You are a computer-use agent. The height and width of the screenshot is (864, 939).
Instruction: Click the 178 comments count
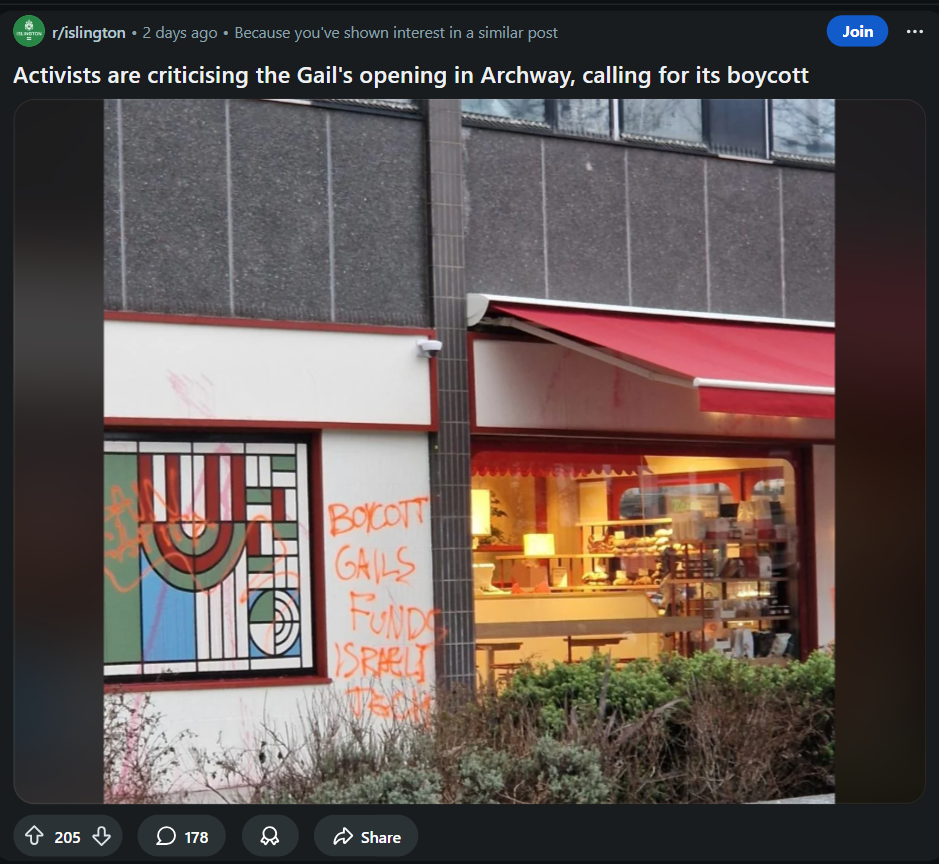196,837
